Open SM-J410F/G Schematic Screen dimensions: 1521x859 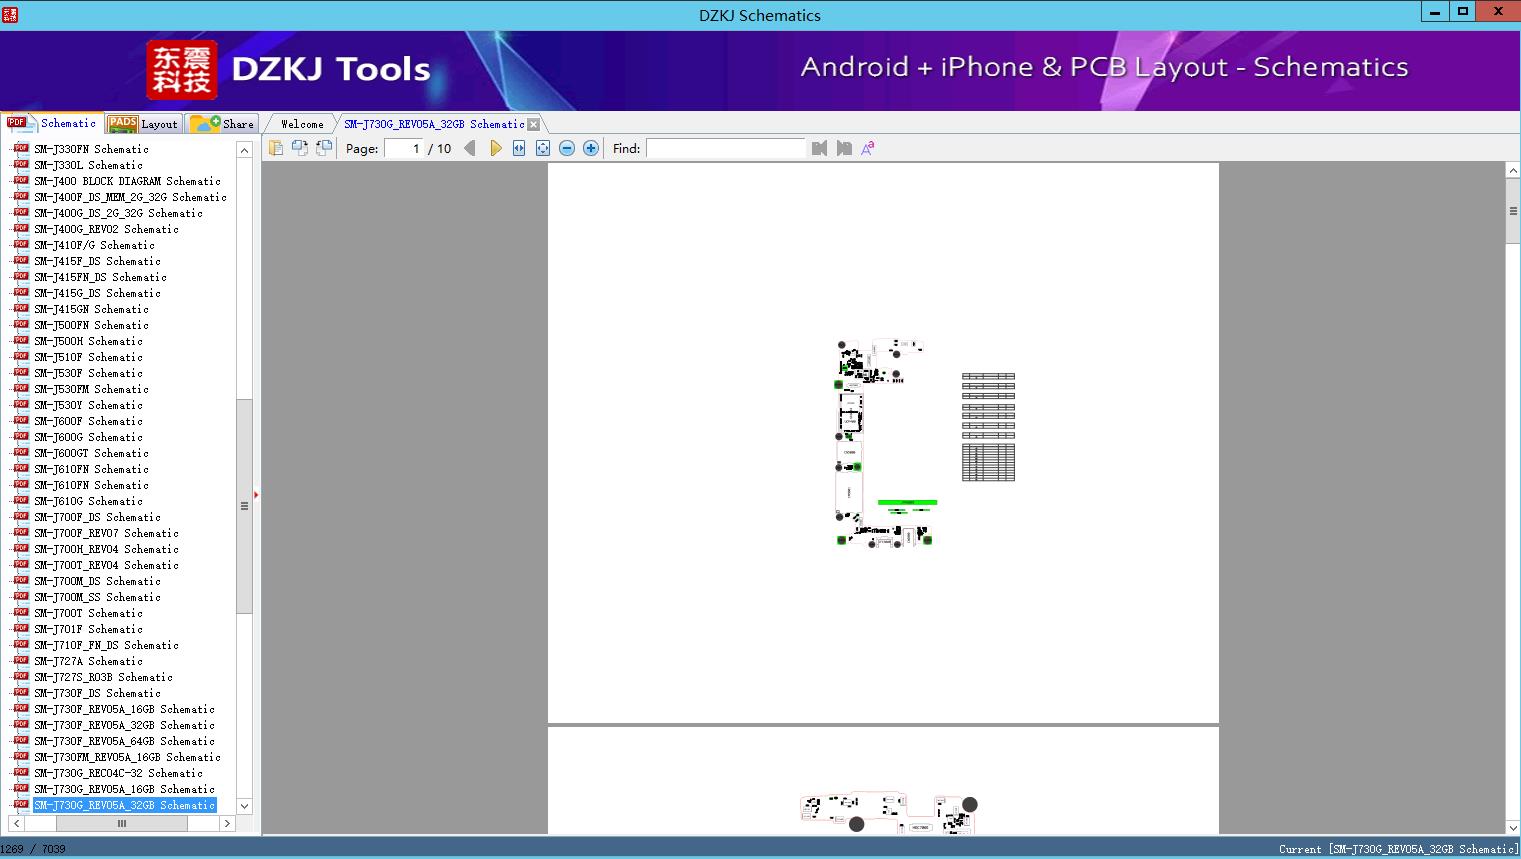[94, 245]
